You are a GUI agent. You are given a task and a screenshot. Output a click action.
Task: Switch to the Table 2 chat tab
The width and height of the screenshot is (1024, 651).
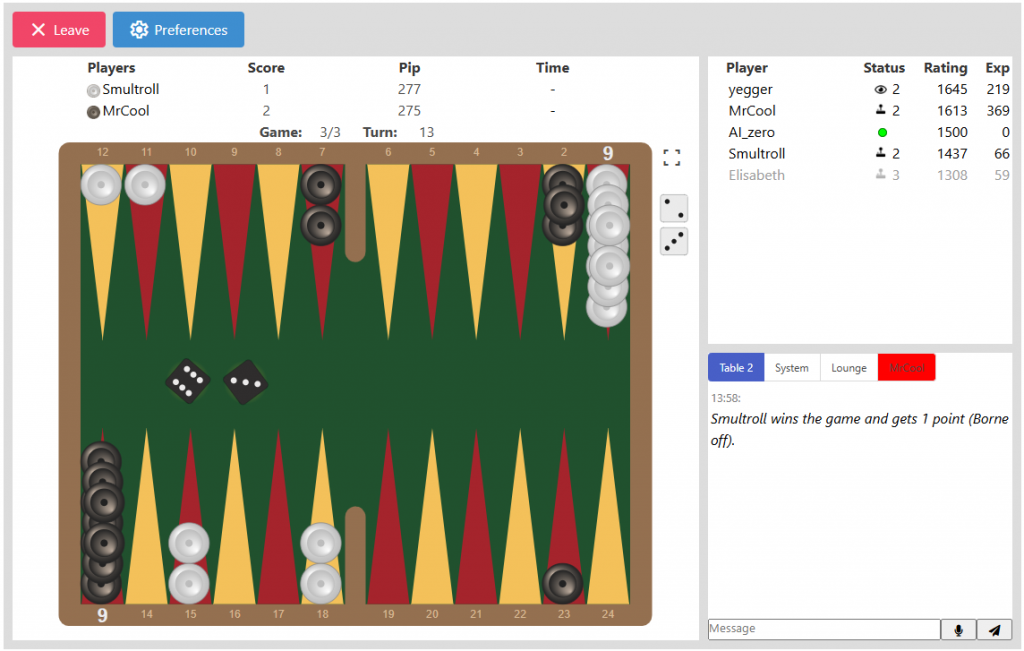tap(736, 367)
